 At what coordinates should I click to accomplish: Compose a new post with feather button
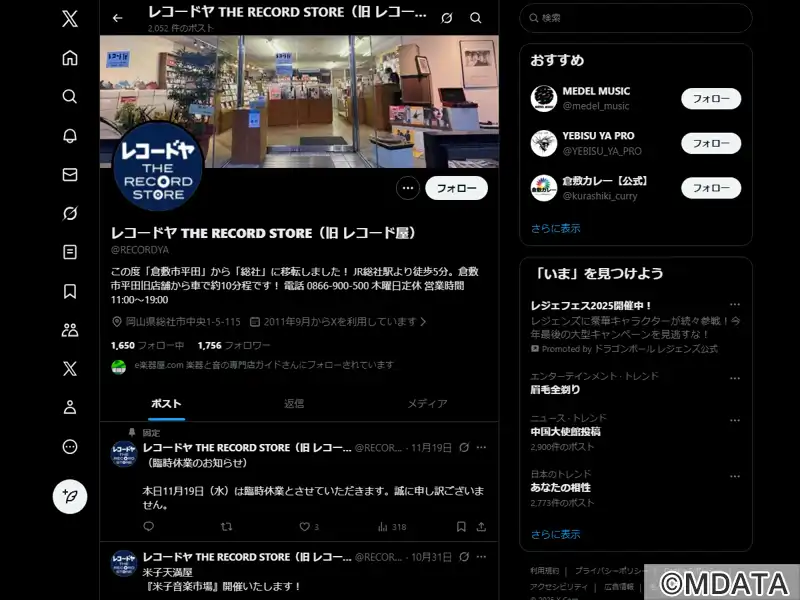[70, 496]
